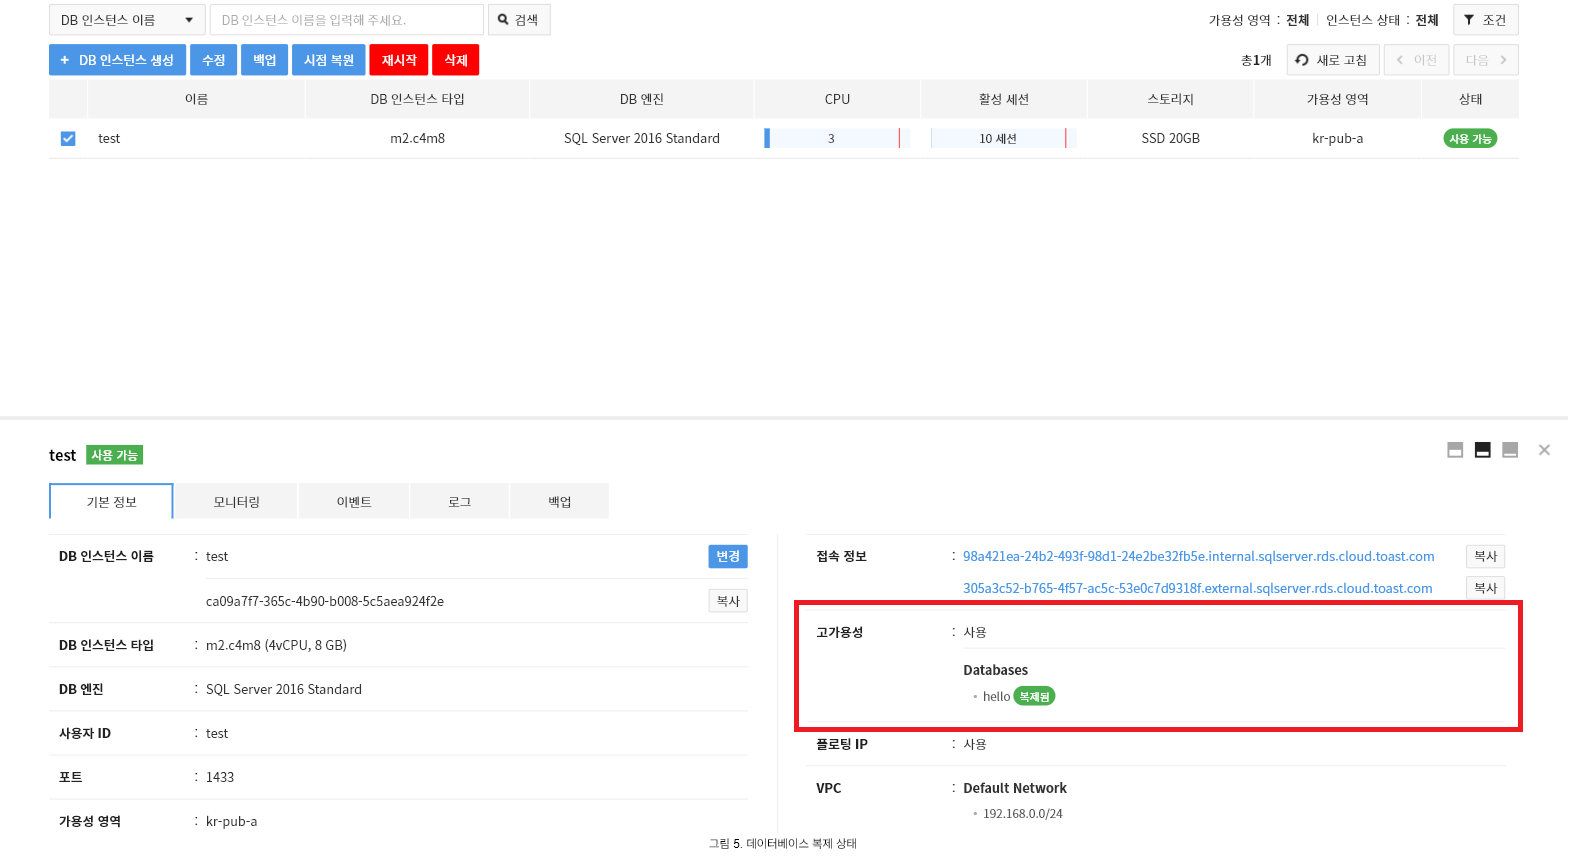Copy the instance ID with 복사 button
Image resolution: width=1570 pixels, height=859 pixels.
point(728,601)
